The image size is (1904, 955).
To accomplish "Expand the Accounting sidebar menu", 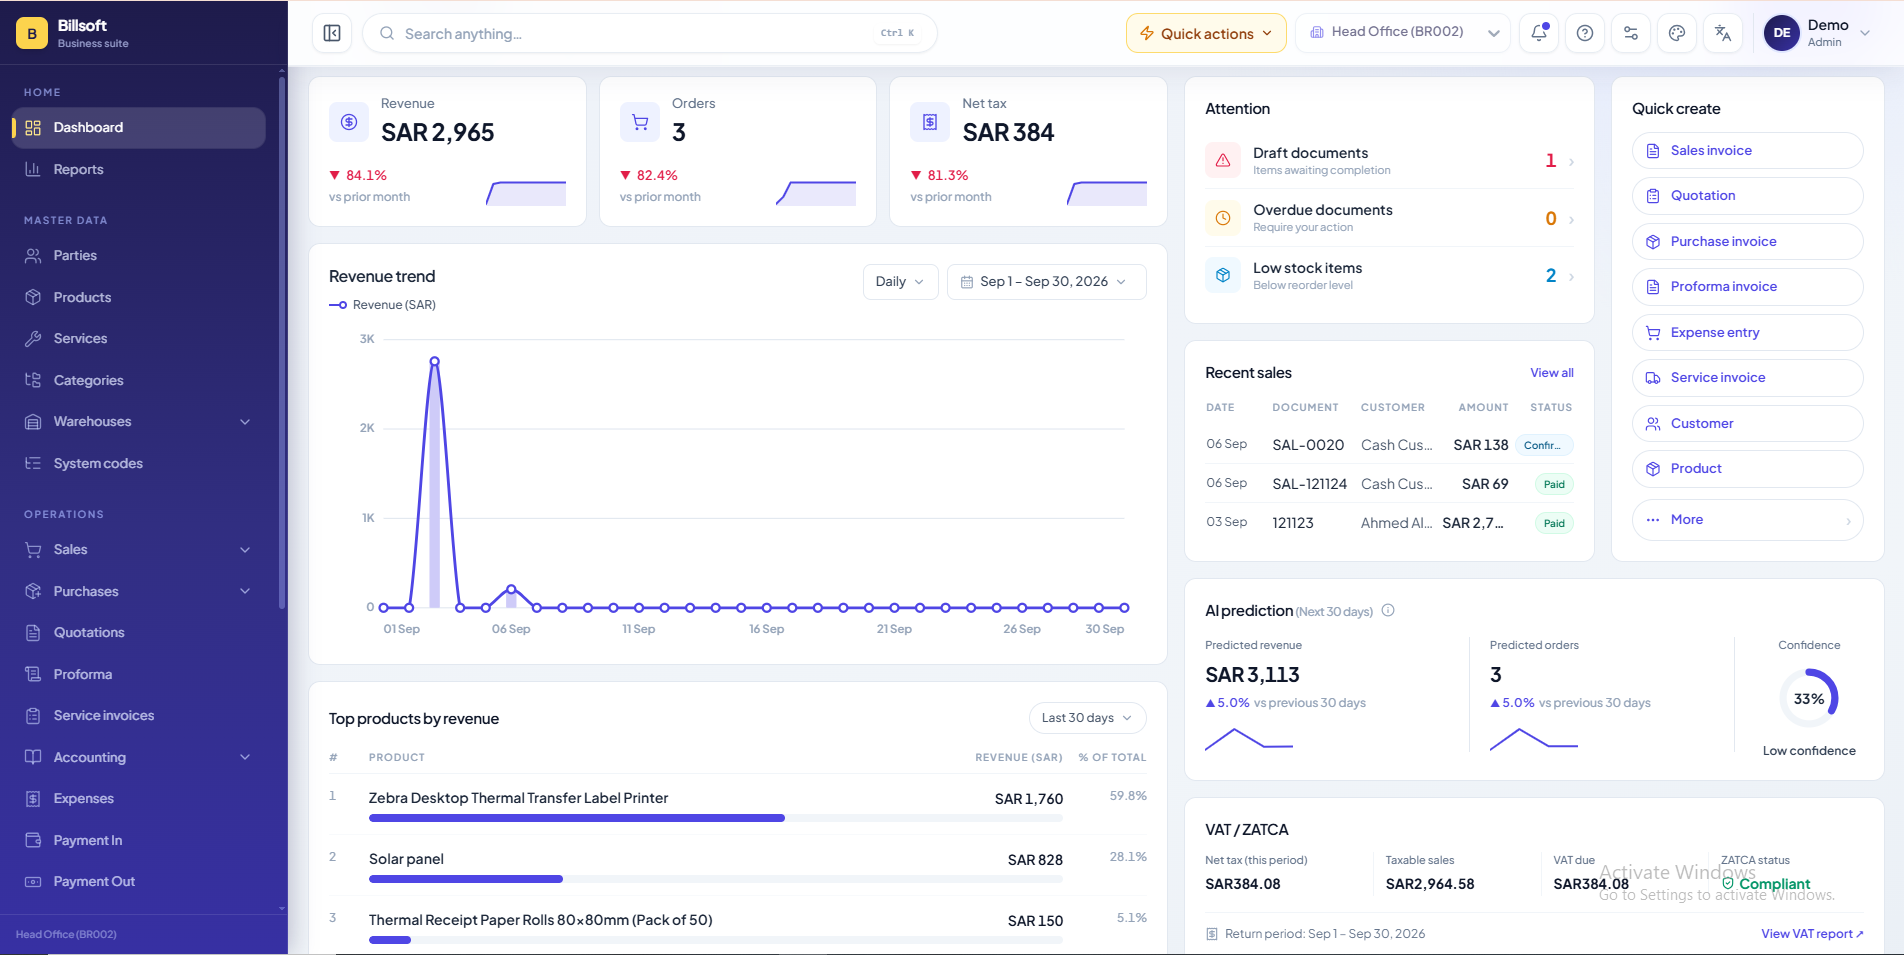I will (x=138, y=758).
